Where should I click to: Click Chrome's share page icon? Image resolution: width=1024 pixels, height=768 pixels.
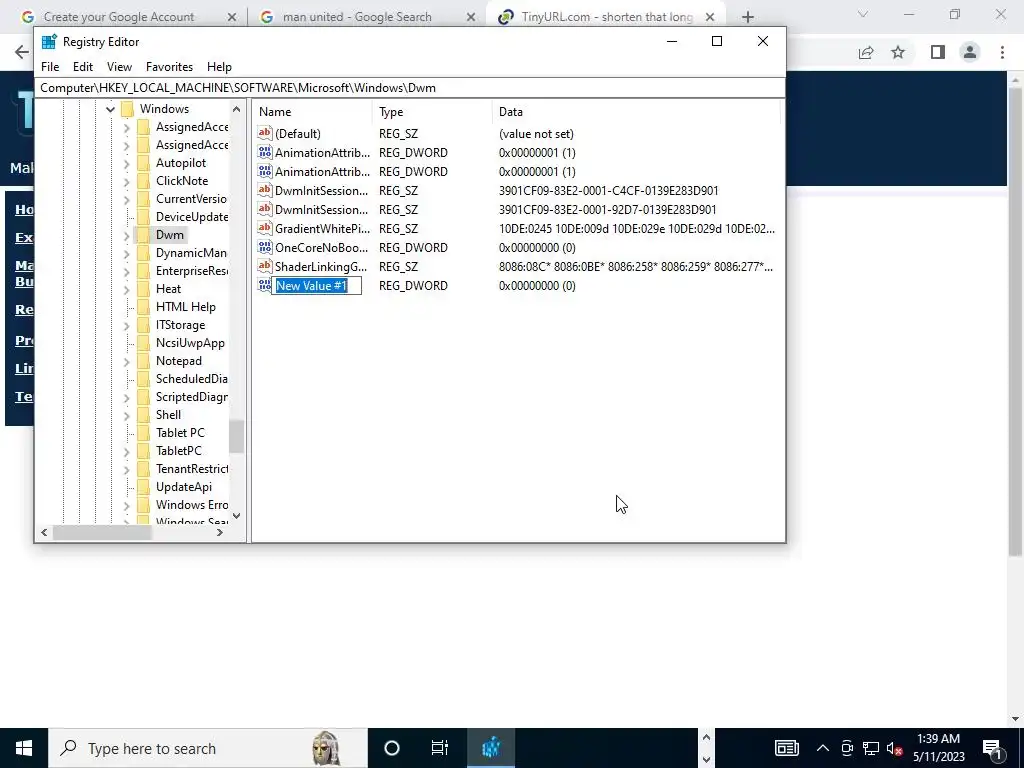coord(866,52)
